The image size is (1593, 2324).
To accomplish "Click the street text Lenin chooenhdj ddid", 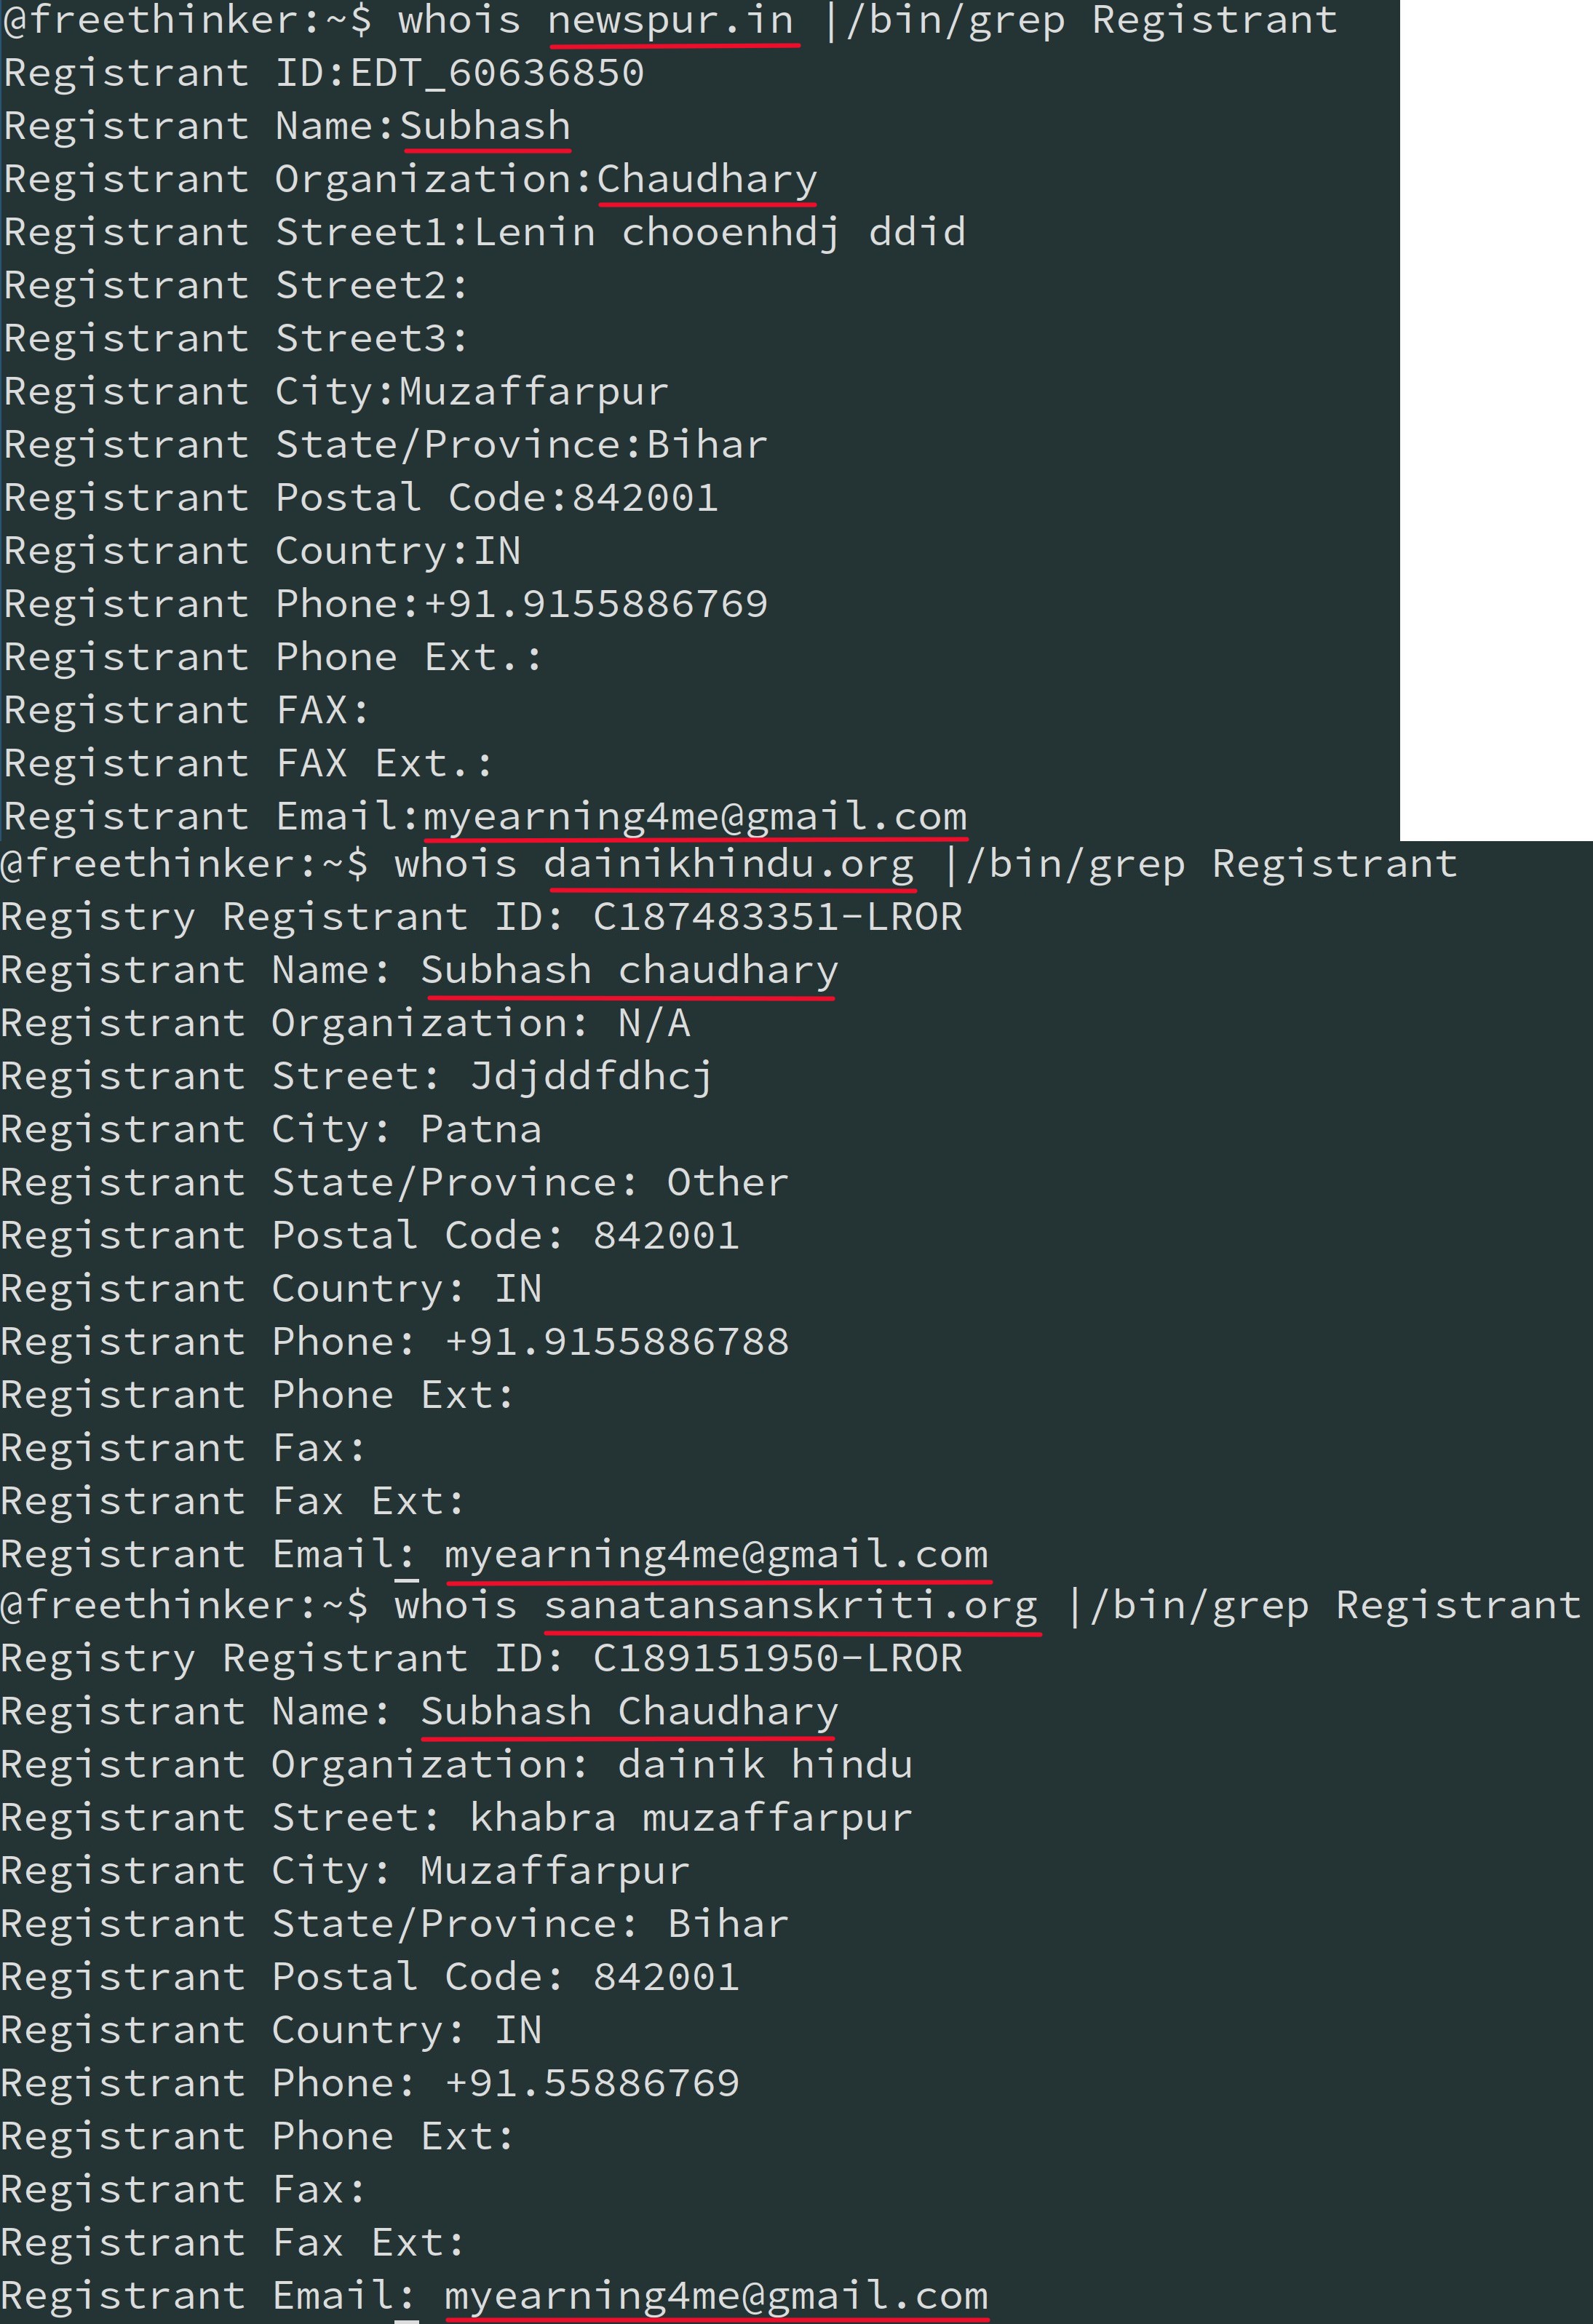I will coord(720,233).
